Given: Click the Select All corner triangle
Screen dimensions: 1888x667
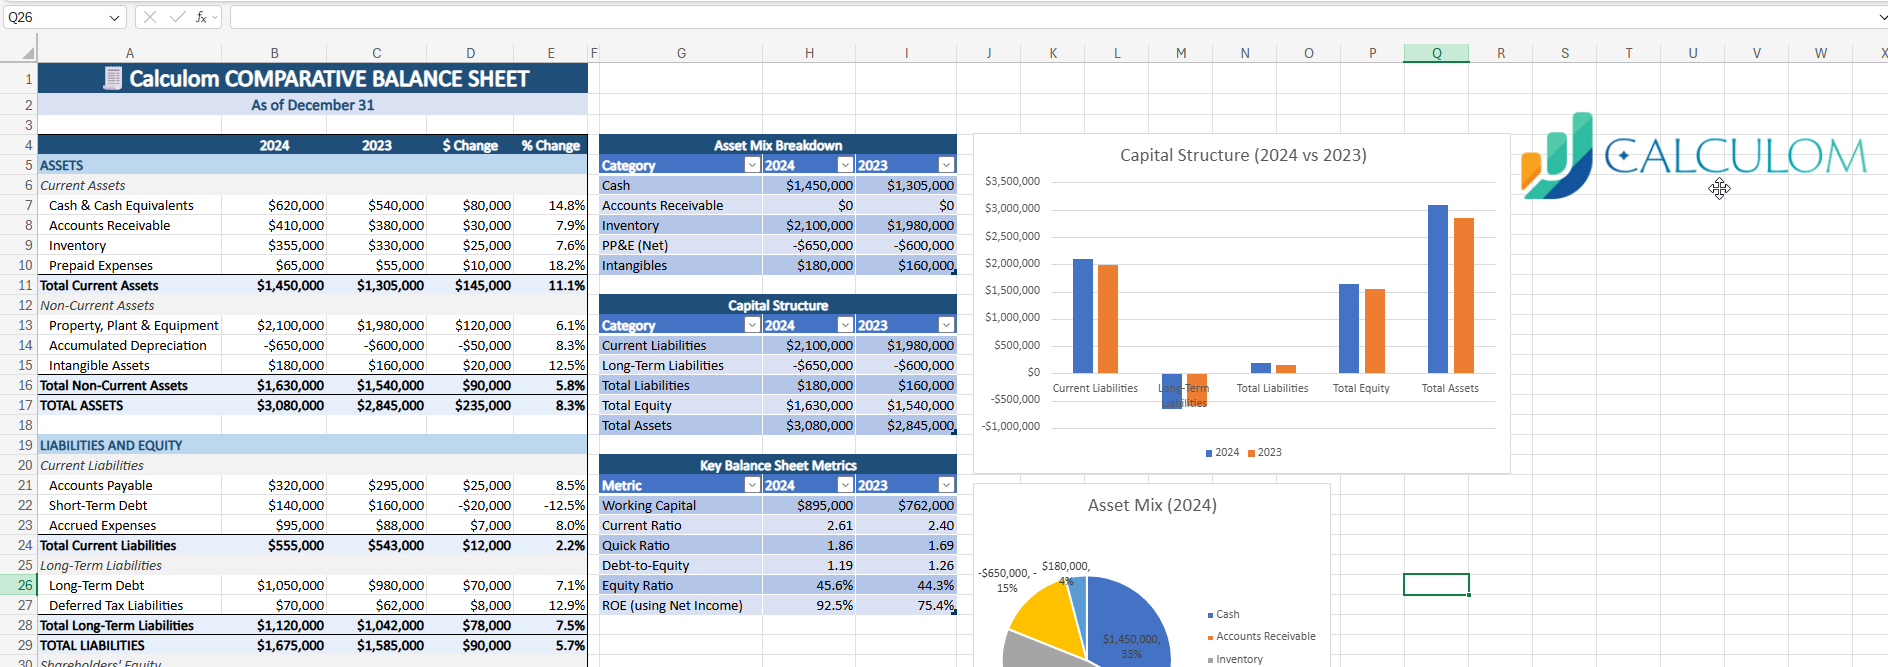Looking at the screenshot, I should pos(28,53).
